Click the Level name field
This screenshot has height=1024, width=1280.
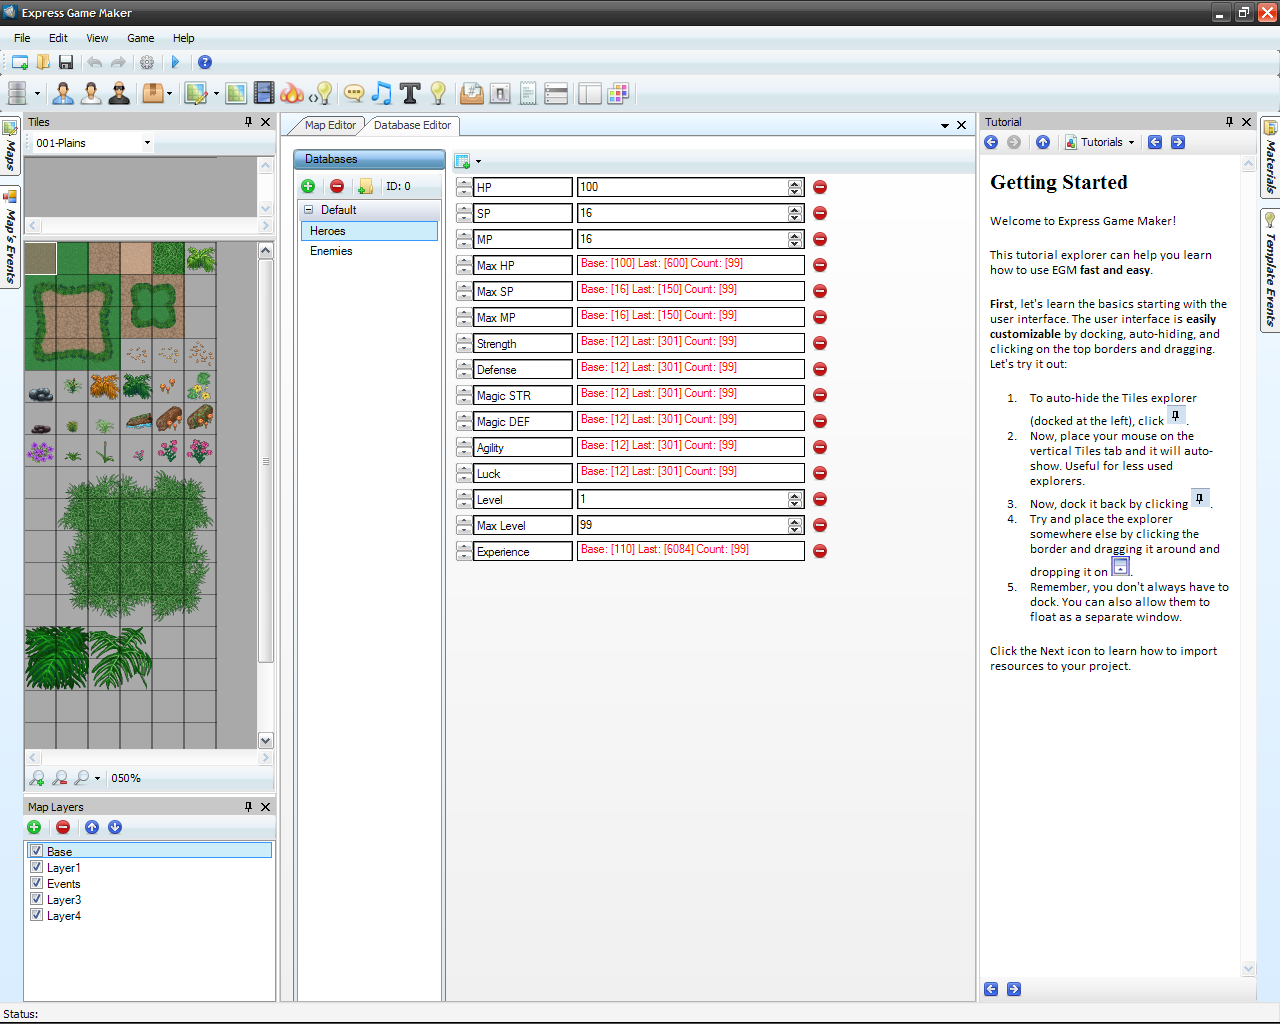[x=523, y=499]
